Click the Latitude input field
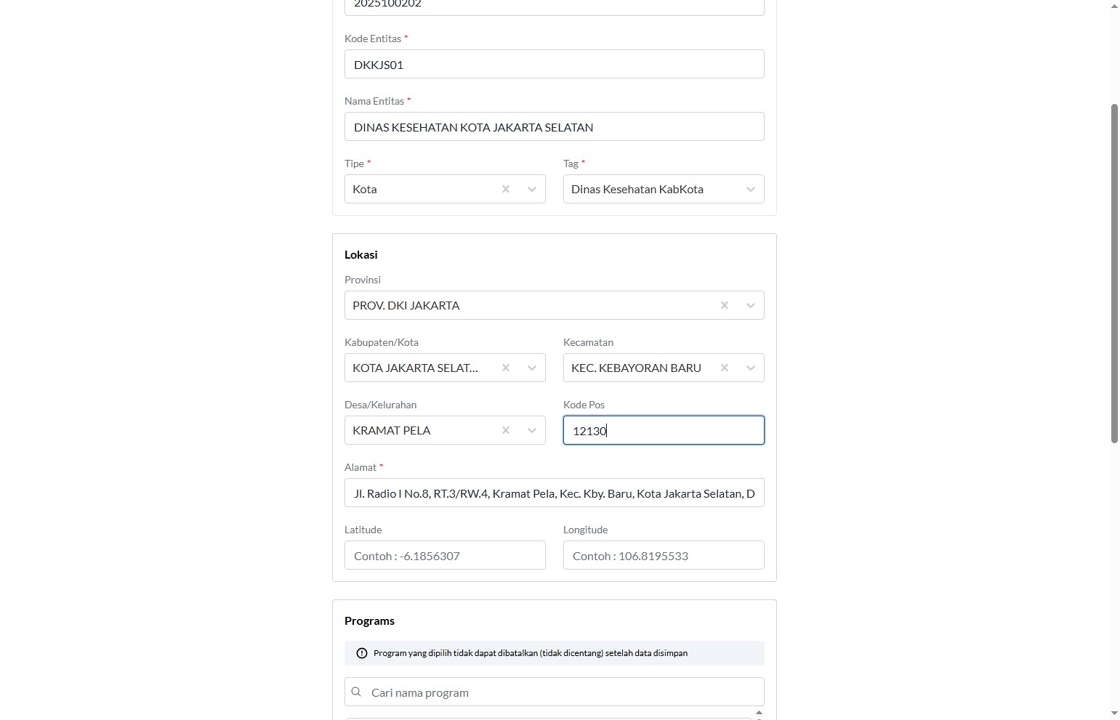 pyautogui.click(x=445, y=556)
